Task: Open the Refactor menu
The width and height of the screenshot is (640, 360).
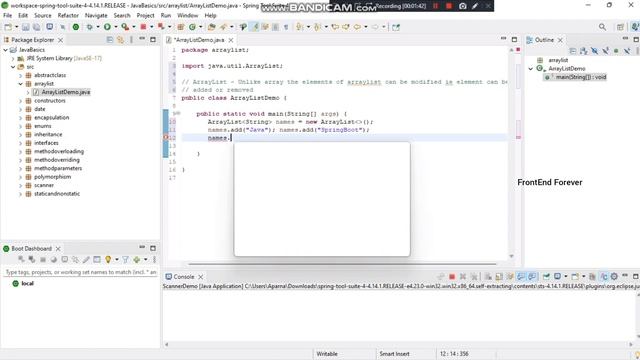Action: point(68,16)
